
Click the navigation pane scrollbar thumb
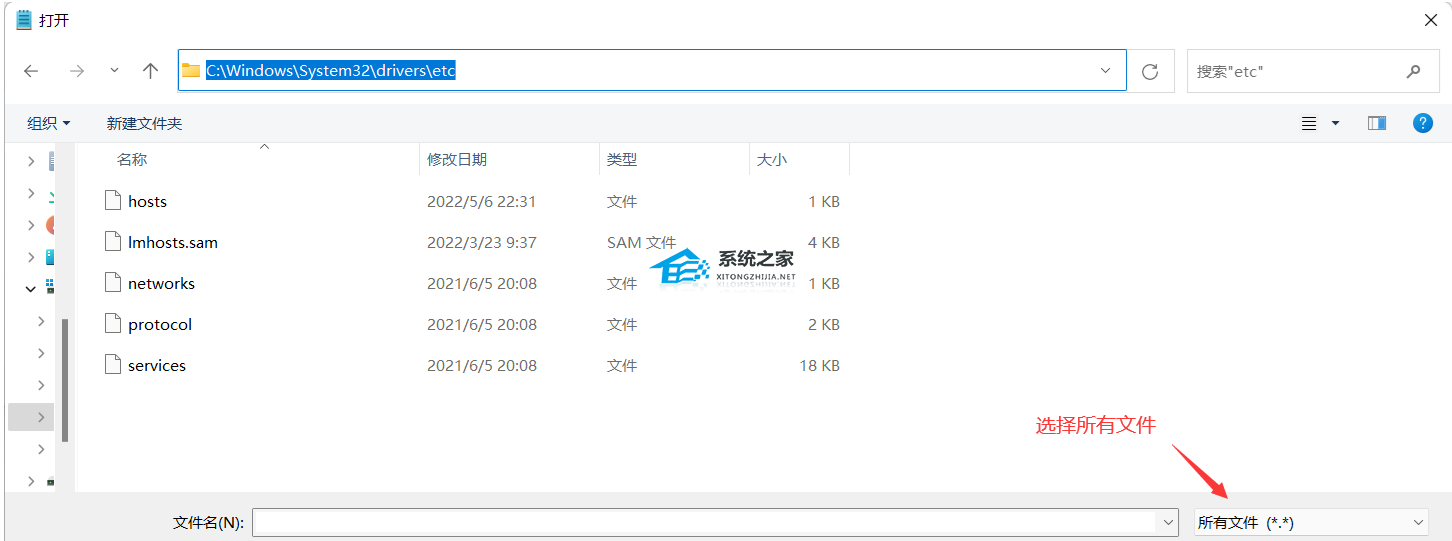pos(66,380)
